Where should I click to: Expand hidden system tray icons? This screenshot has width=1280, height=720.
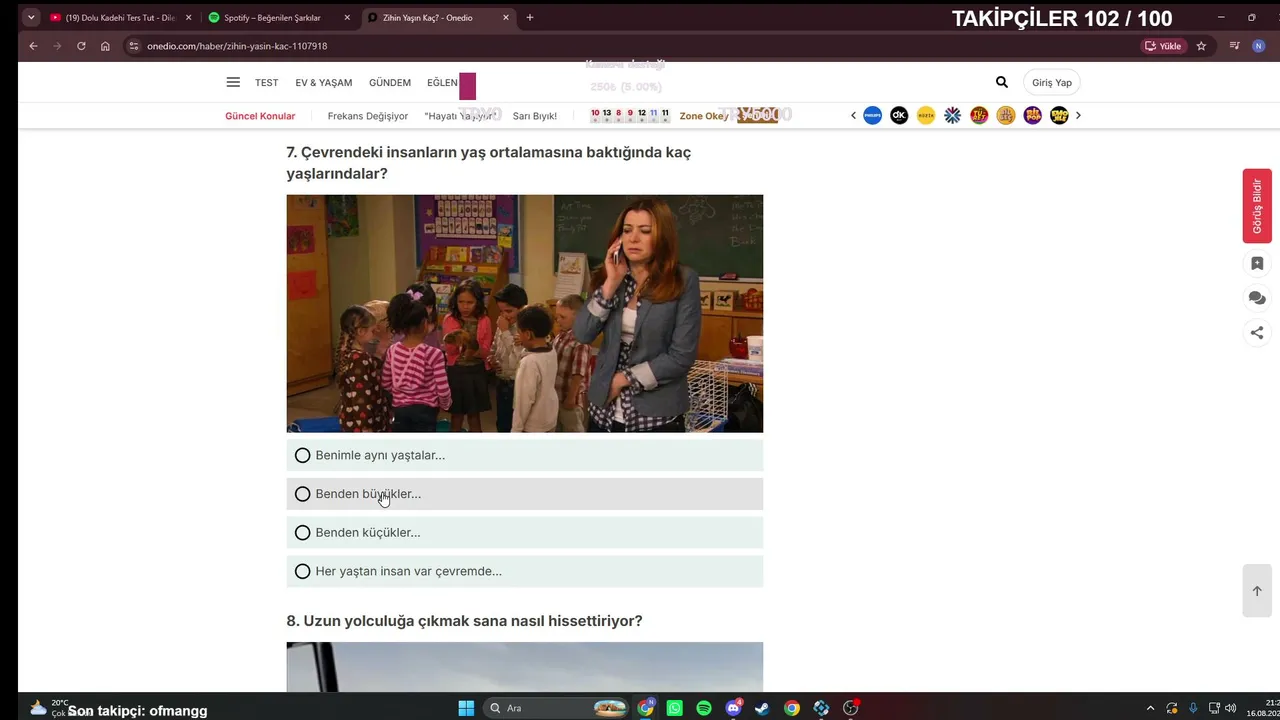[1150, 708]
